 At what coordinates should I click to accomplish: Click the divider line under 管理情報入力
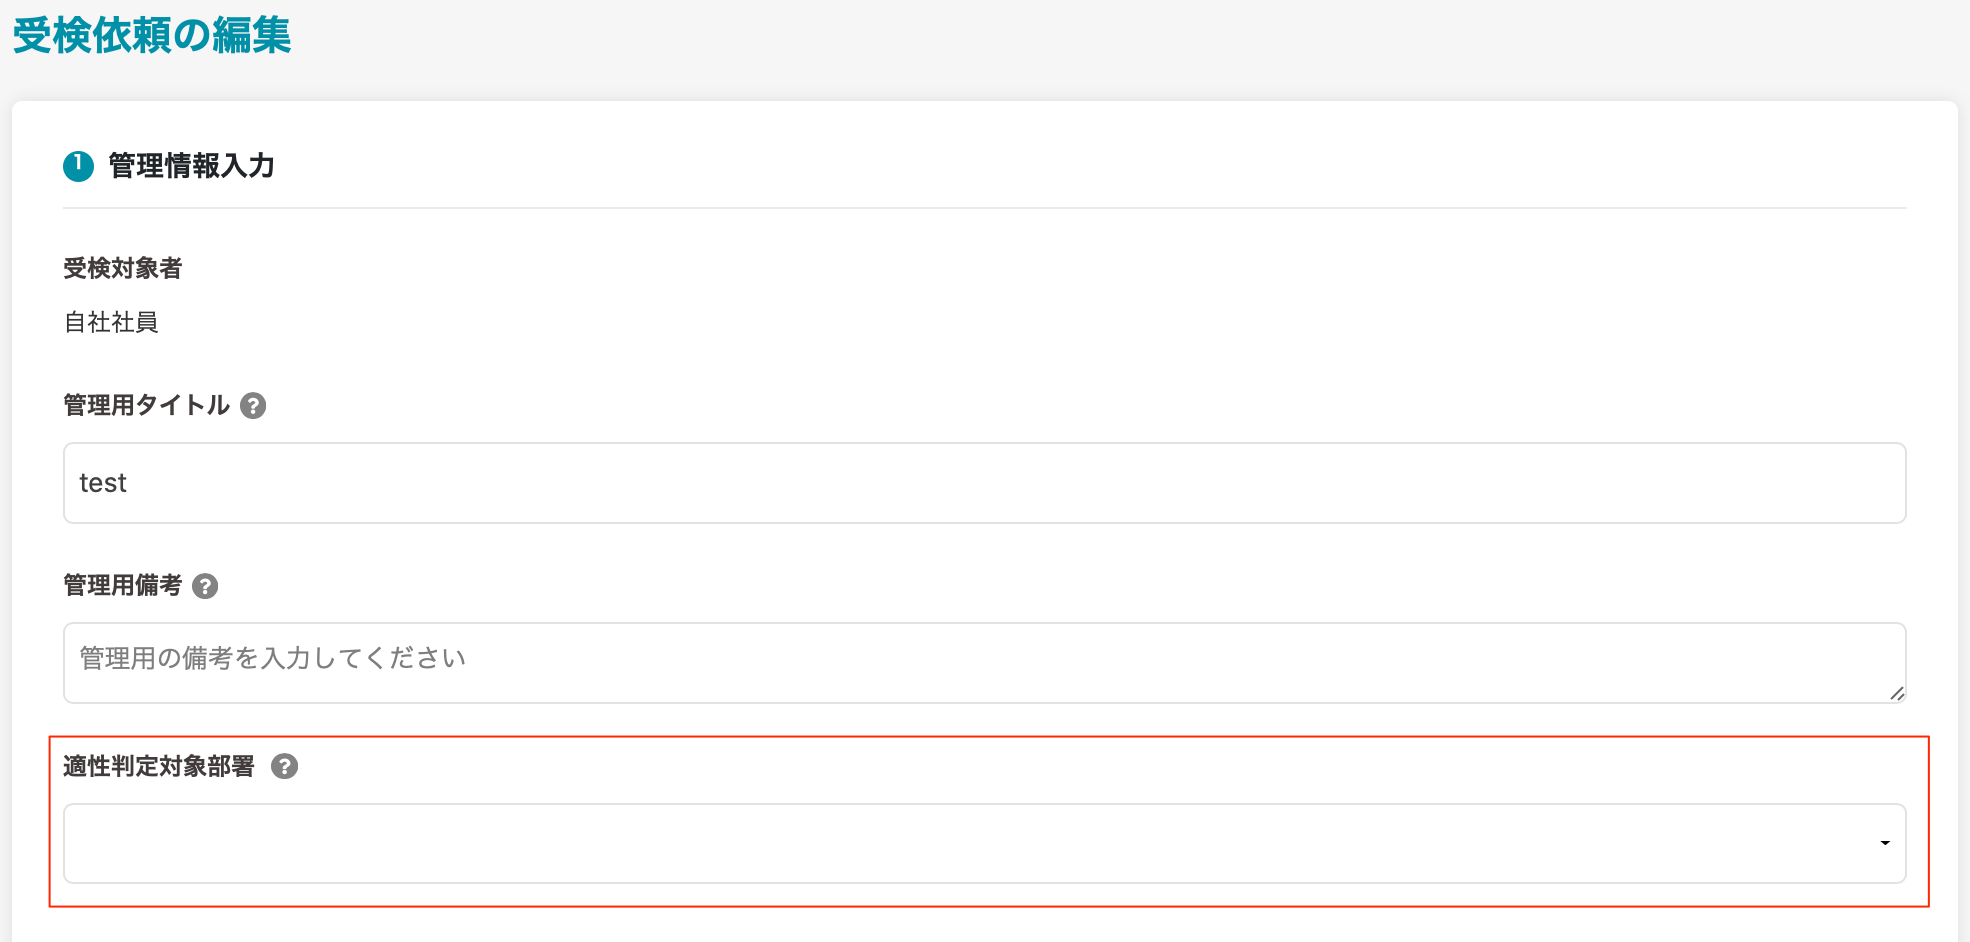pos(984,208)
